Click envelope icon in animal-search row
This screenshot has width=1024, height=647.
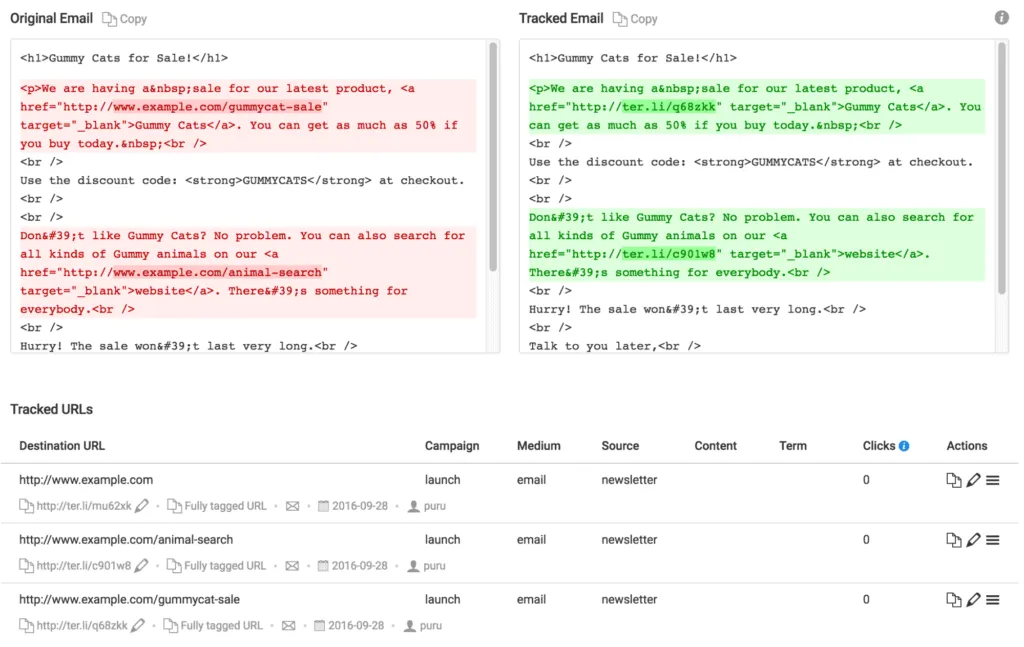292,566
